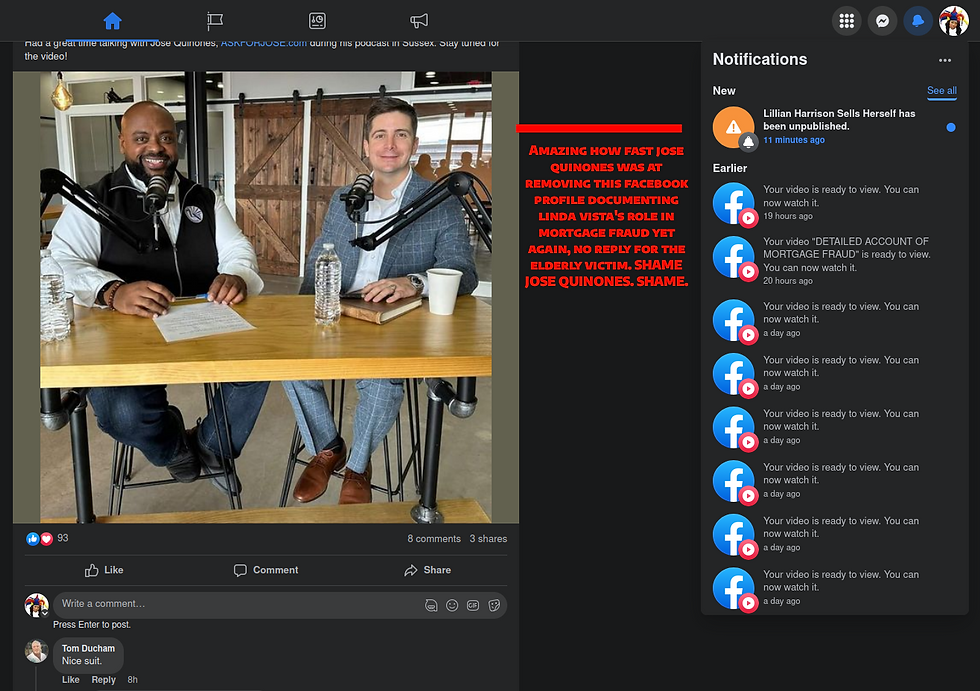Switch commenting identity via avatar arrow
Image resolution: width=980 pixels, height=691 pixels.
point(44,613)
